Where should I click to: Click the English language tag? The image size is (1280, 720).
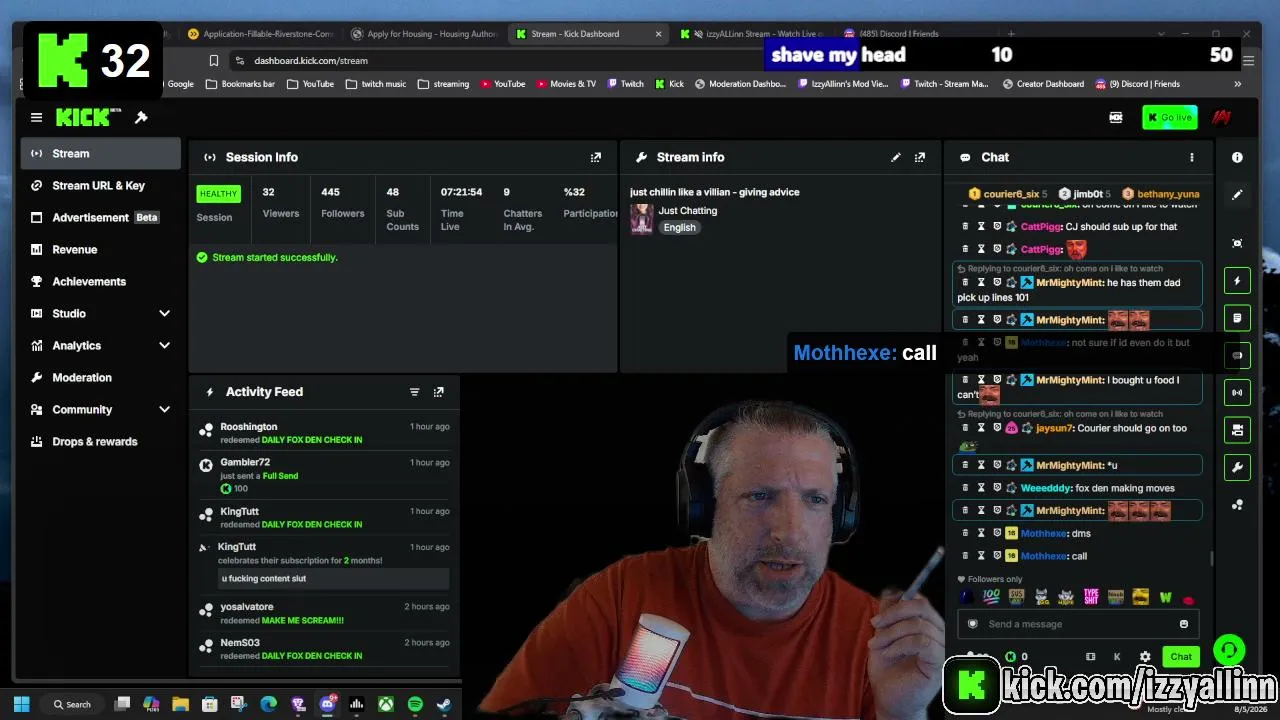[679, 227]
